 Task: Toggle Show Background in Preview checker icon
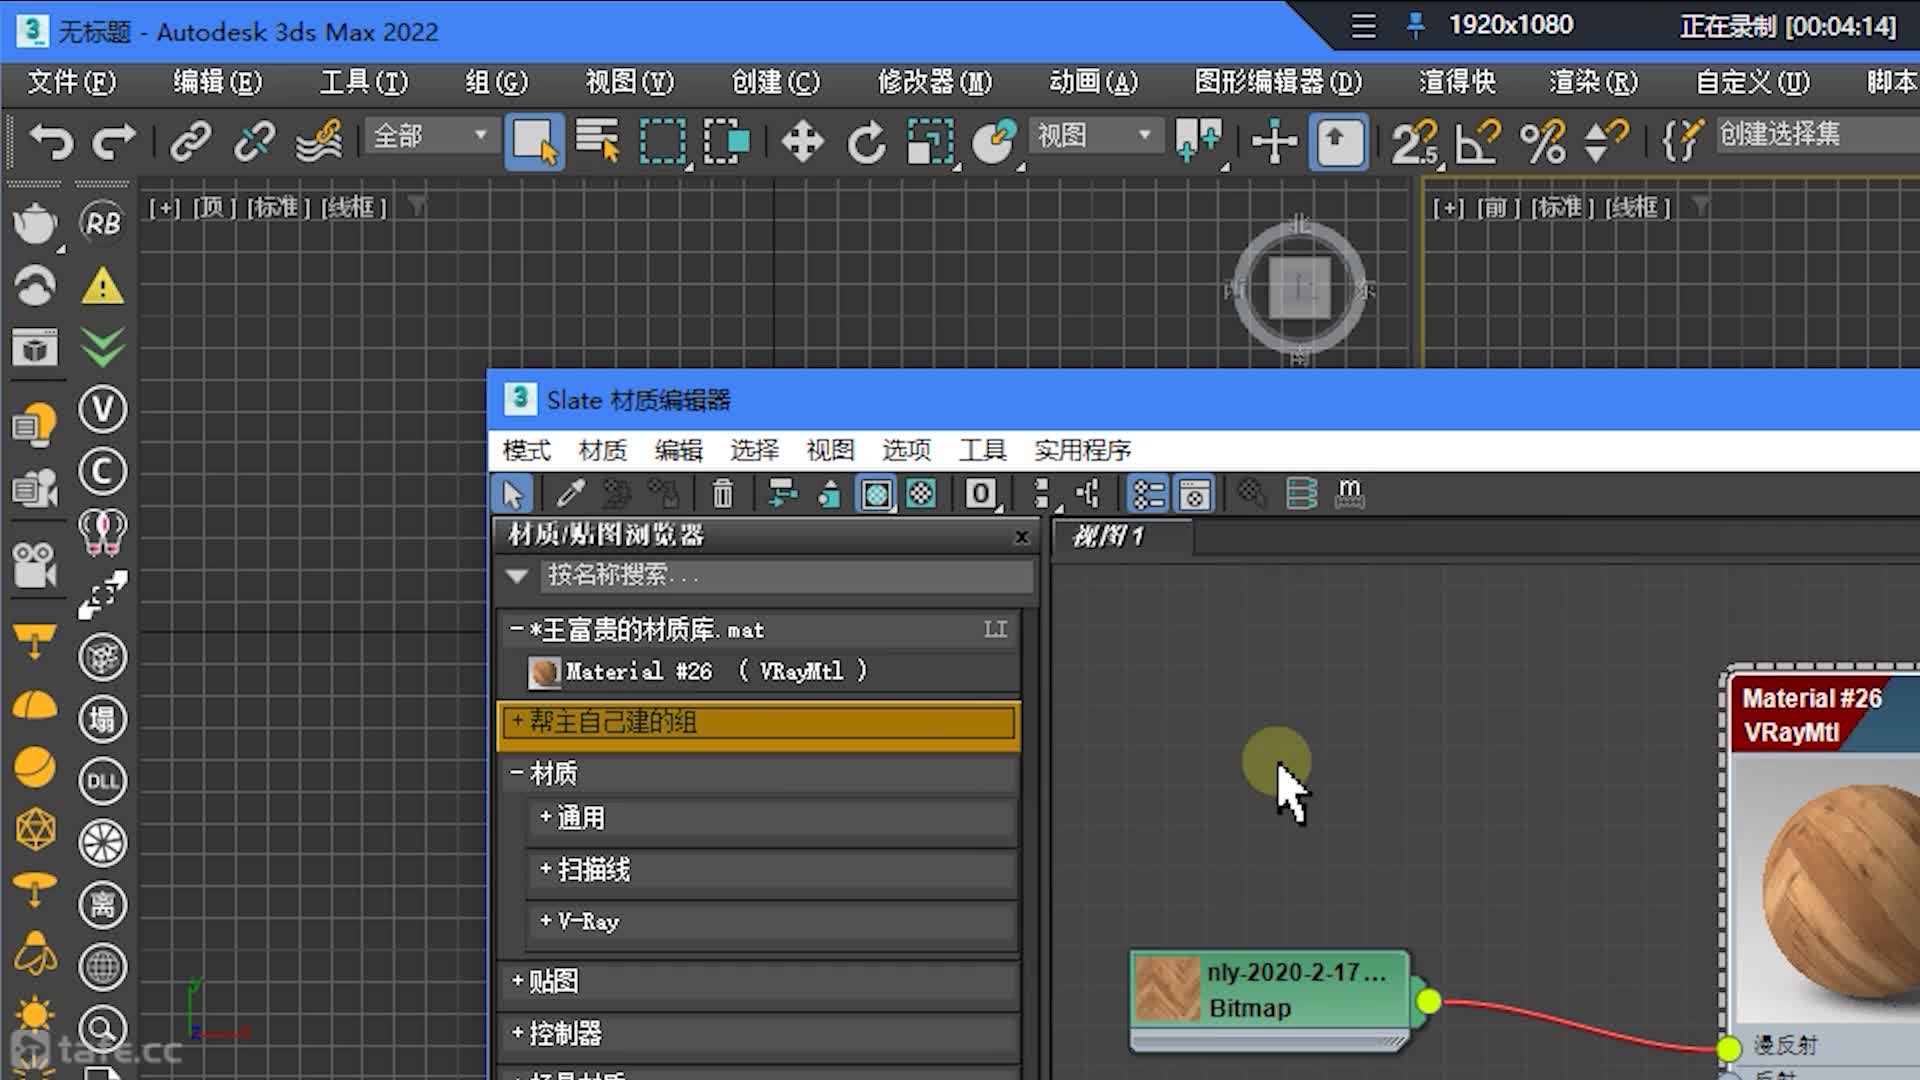(921, 493)
